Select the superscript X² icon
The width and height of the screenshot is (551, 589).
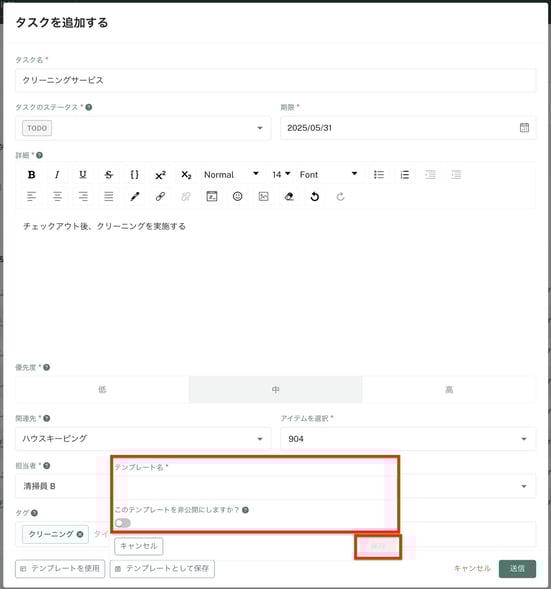point(160,175)
